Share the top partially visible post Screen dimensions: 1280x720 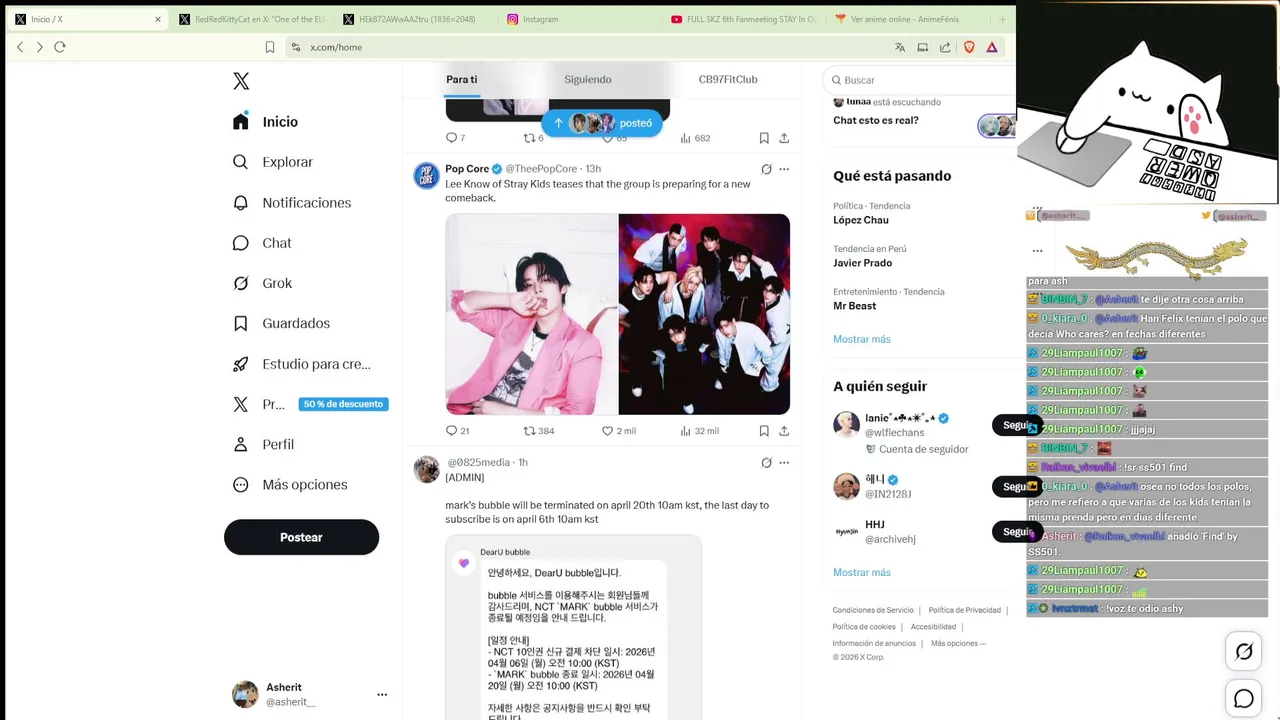[784, 138]
